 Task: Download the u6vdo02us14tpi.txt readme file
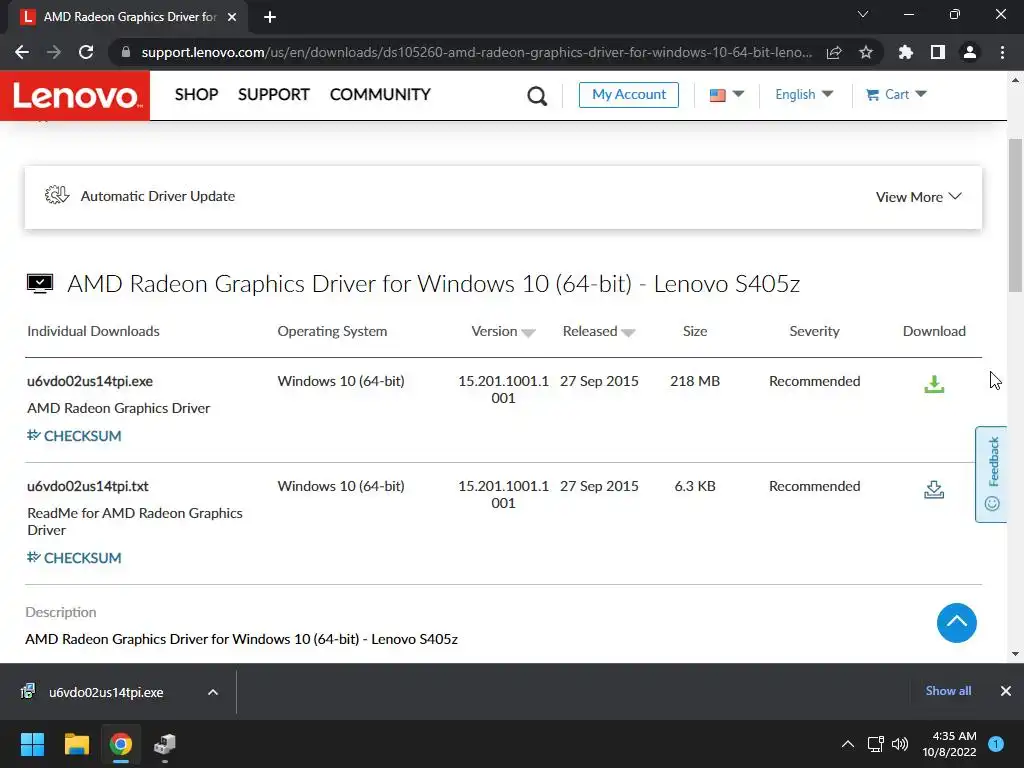[934, 489]
